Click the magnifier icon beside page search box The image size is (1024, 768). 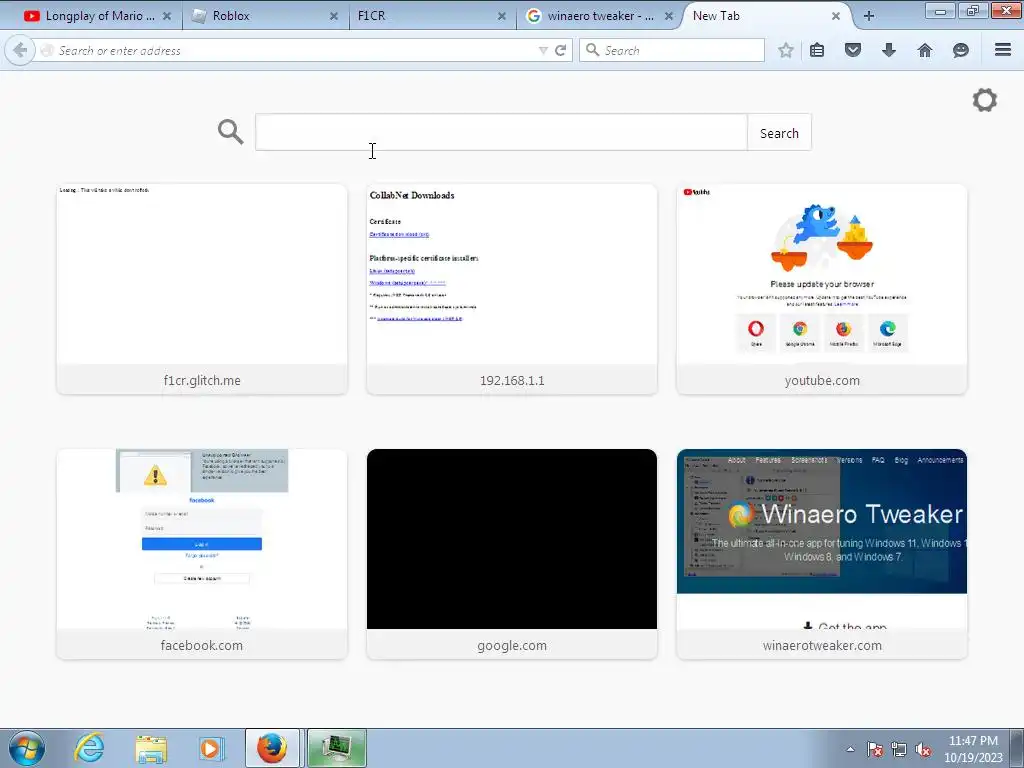click(231, 132)
